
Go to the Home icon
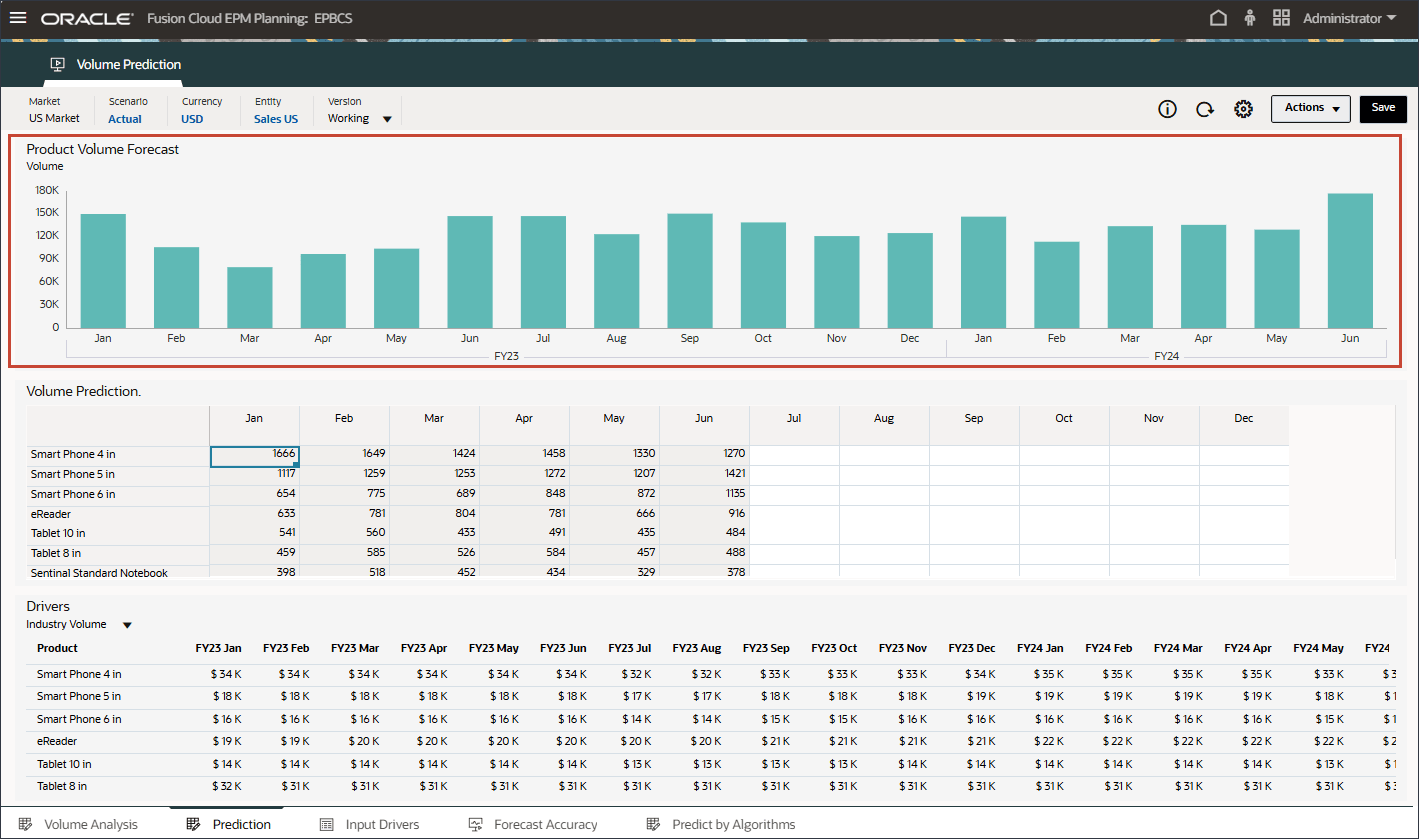coord(1218,18)
